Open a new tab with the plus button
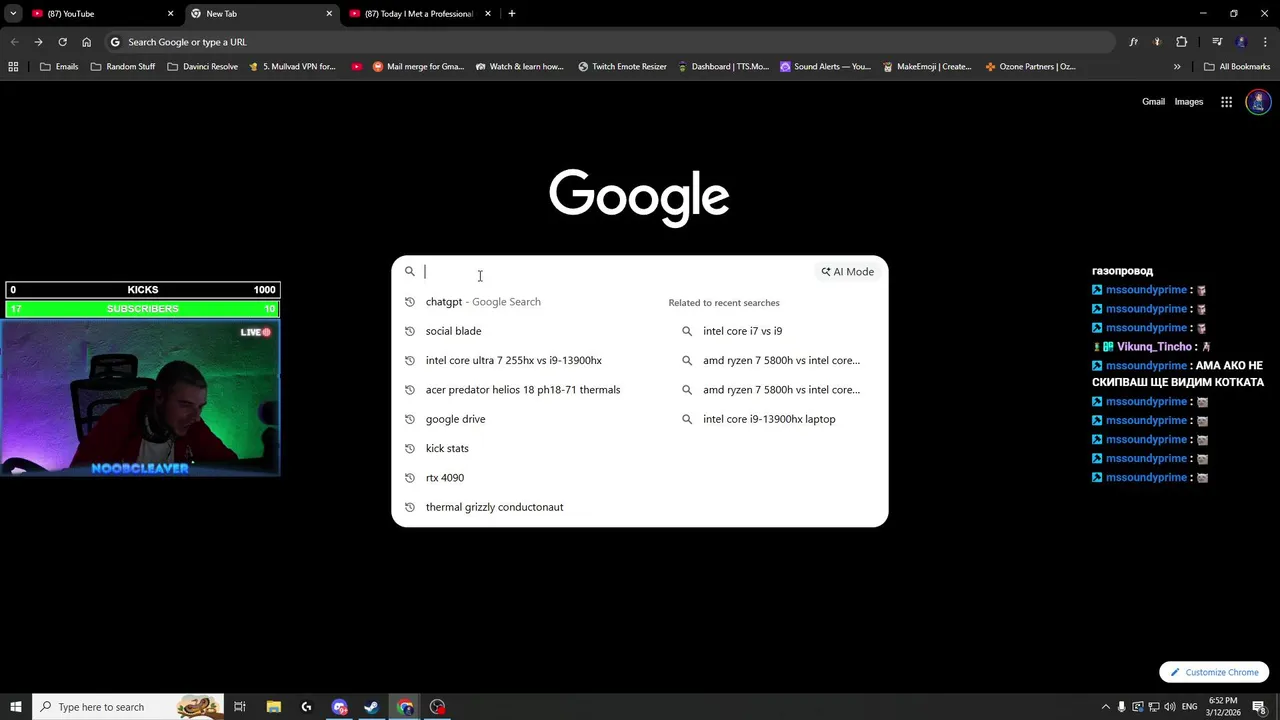 tap(512, 14)
